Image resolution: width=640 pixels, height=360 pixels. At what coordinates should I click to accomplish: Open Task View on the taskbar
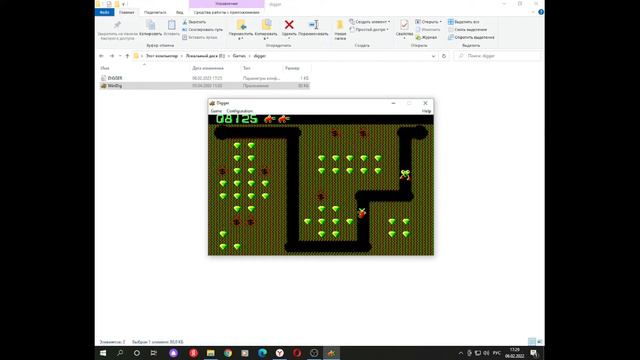153,353
